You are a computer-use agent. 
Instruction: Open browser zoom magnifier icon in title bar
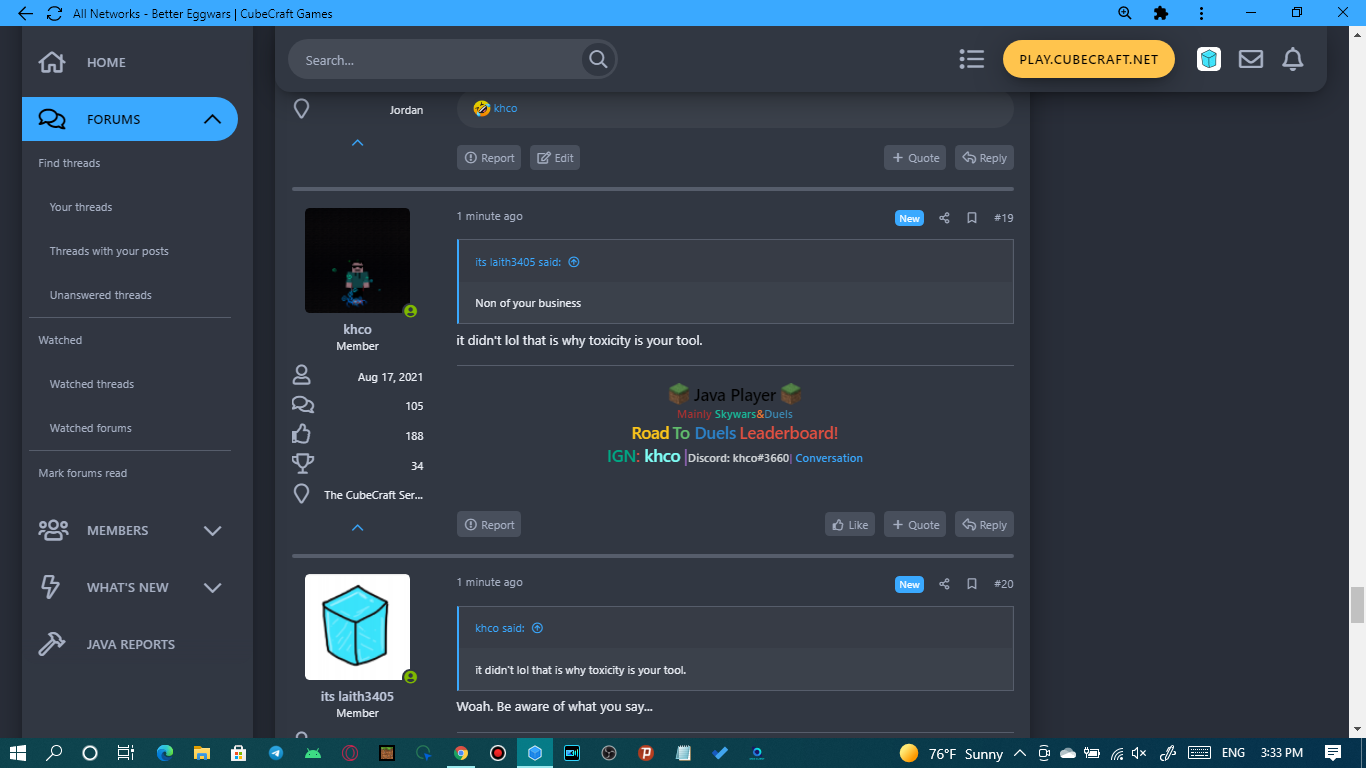tap(1125, 13)
